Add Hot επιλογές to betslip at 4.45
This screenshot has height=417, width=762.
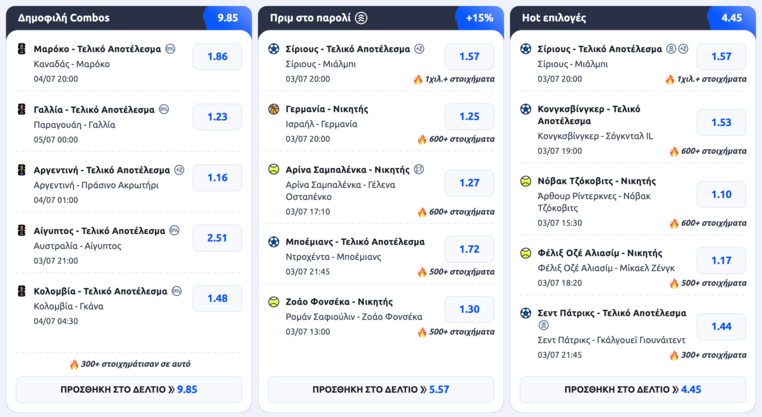[633, 389]
